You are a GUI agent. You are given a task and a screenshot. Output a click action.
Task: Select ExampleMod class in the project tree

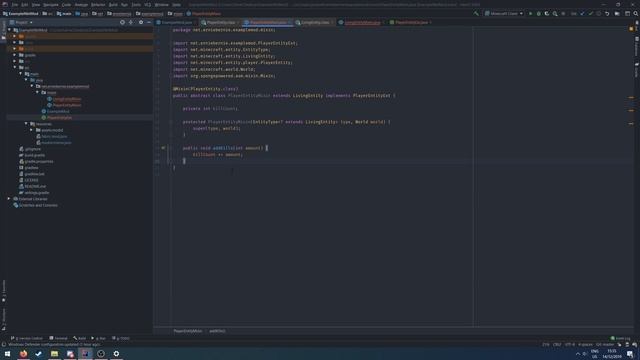[58, 111]
